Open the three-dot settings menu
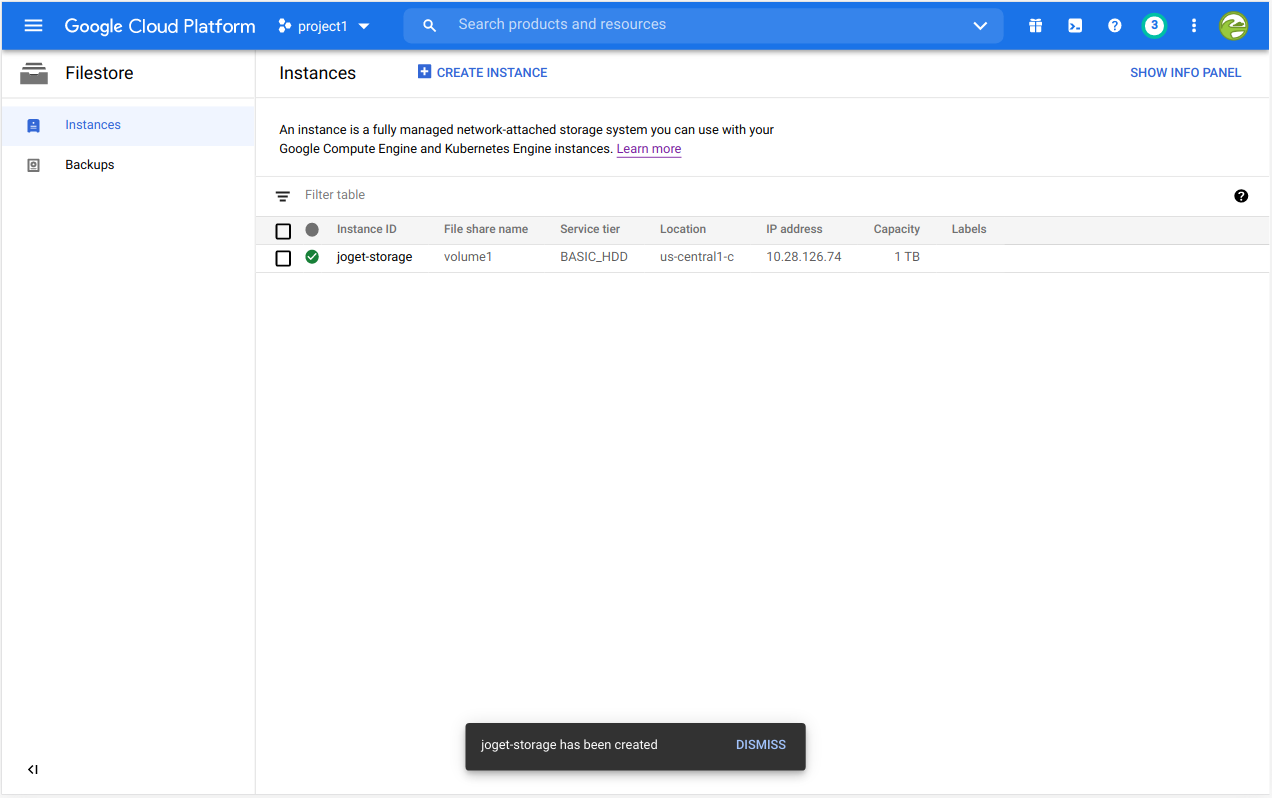 point(1193,26)
